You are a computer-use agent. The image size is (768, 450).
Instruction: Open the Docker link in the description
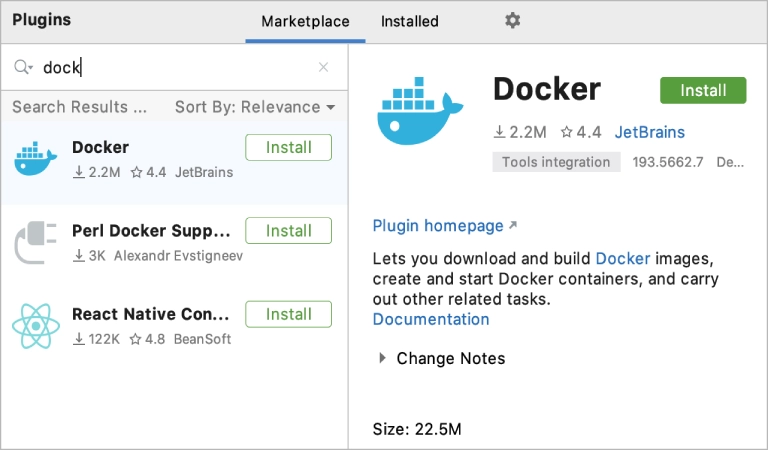click(623, 259)
